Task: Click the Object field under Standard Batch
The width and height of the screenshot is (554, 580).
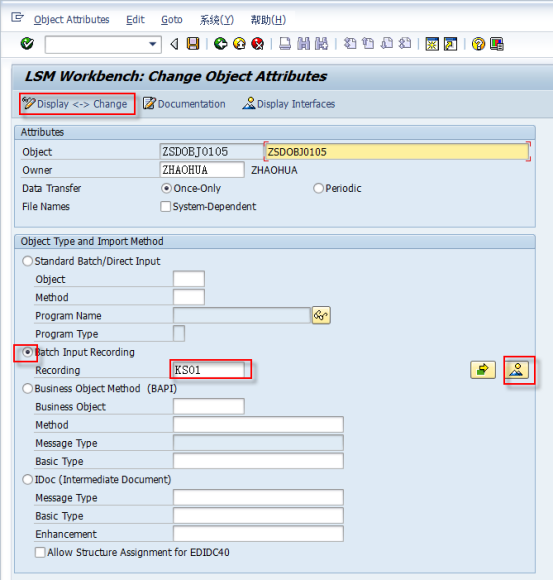Action: coord(189,279)
